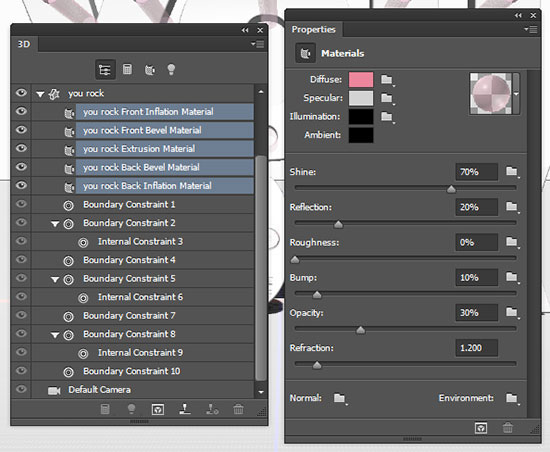
Task: Click Move object to ground plane icon
Action: (x=185, y=409)
